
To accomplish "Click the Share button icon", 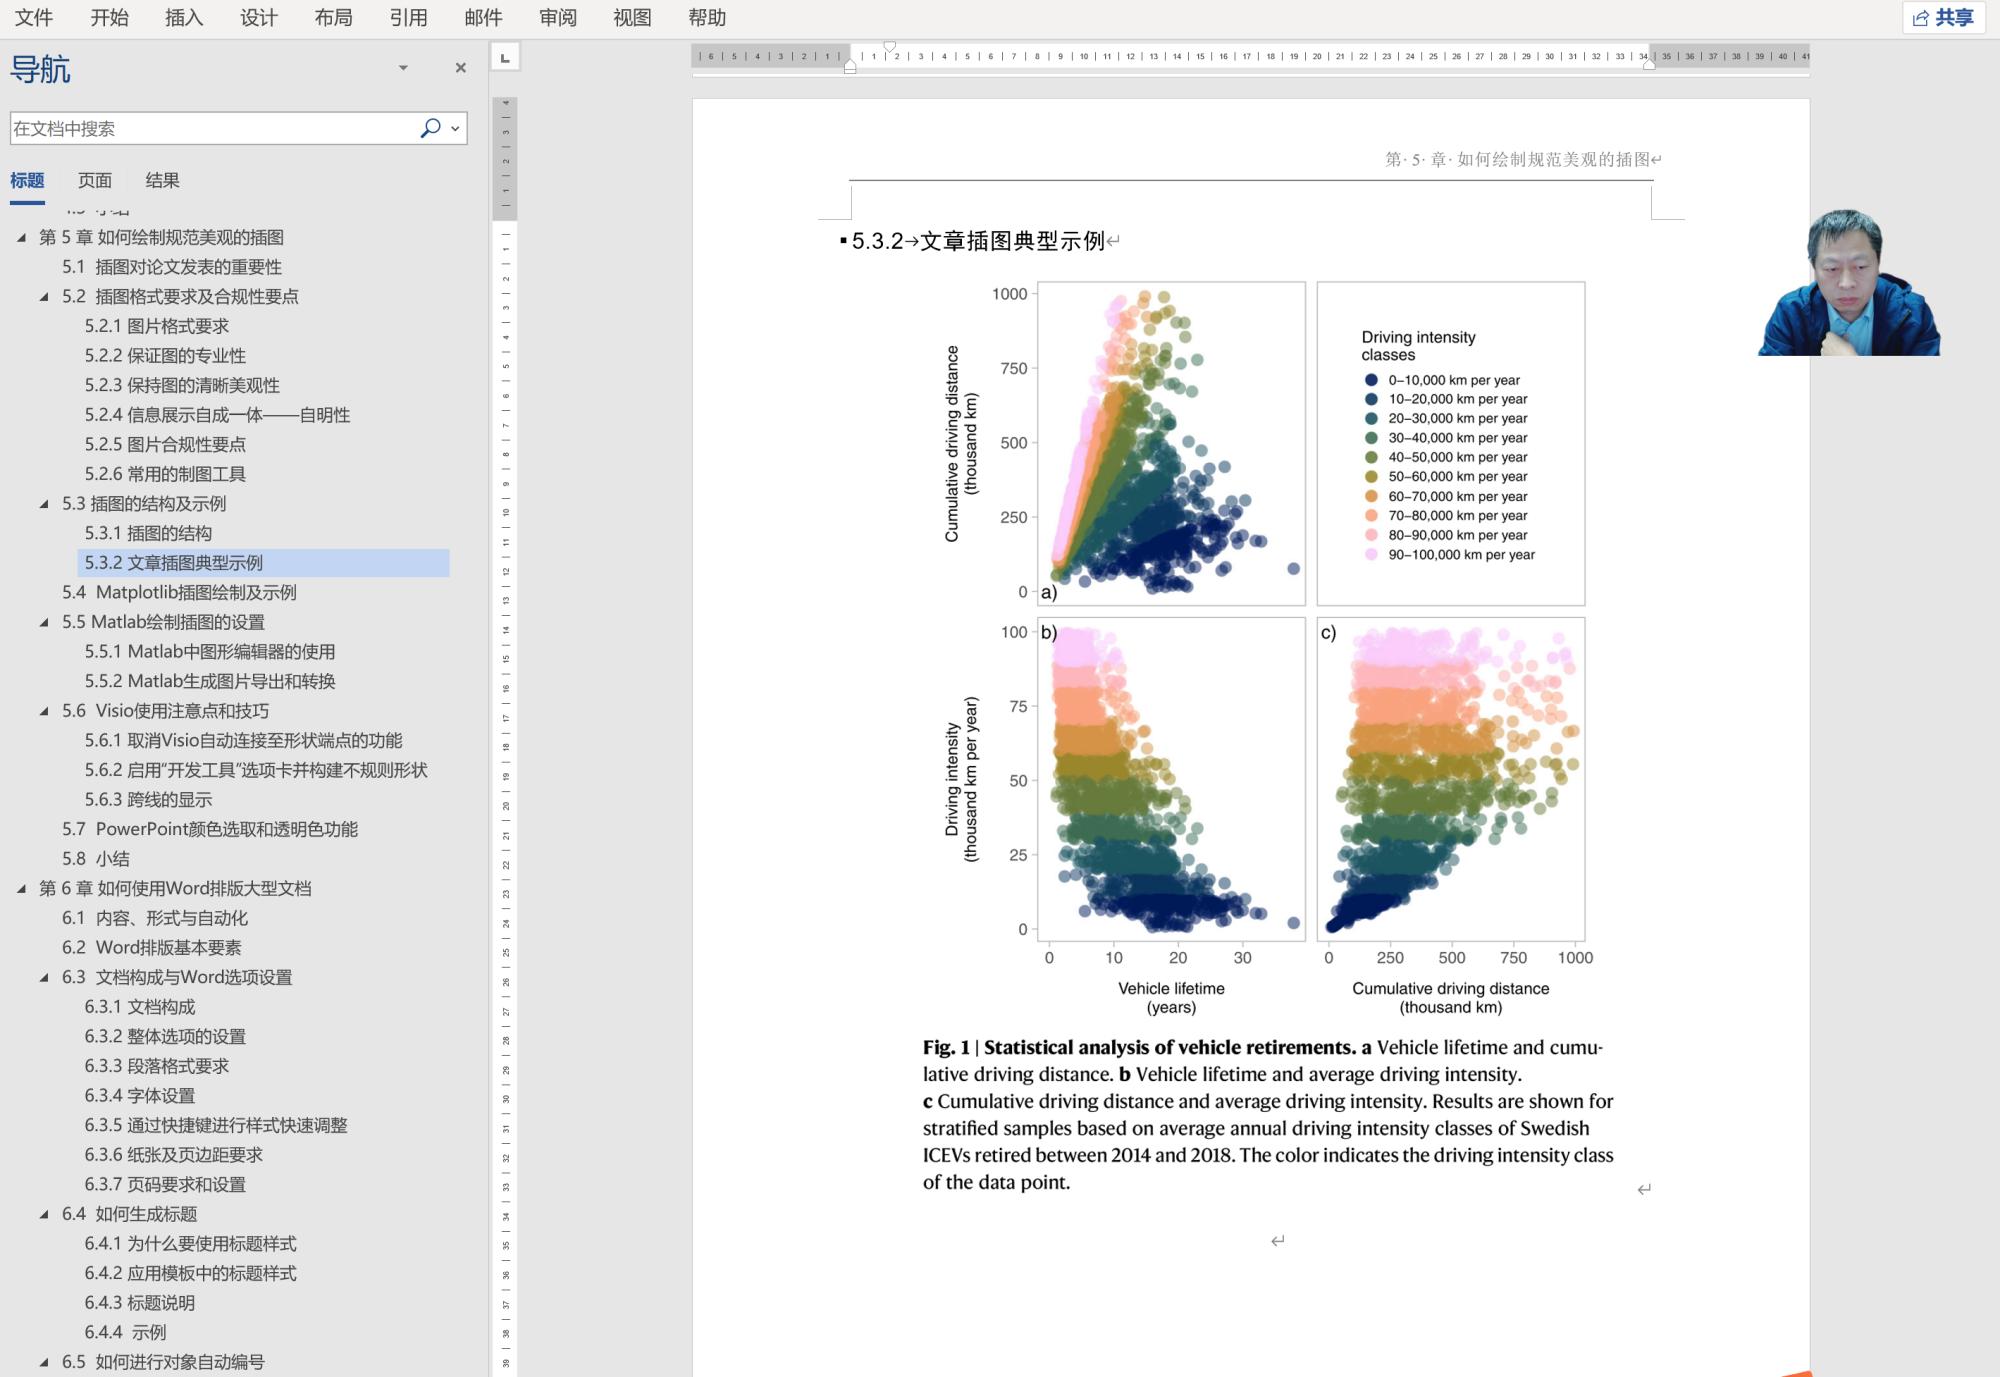I will coord(1920,18).
